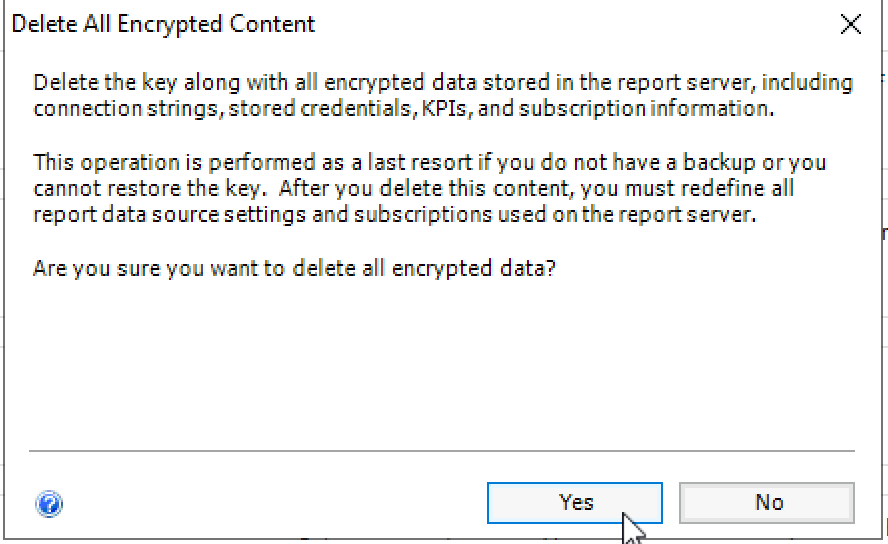Click the 'Delete All Encrypted Content' title text
The width and height of the screenshot is (888, 544).
pyautogui.click(x=163, y=24)
